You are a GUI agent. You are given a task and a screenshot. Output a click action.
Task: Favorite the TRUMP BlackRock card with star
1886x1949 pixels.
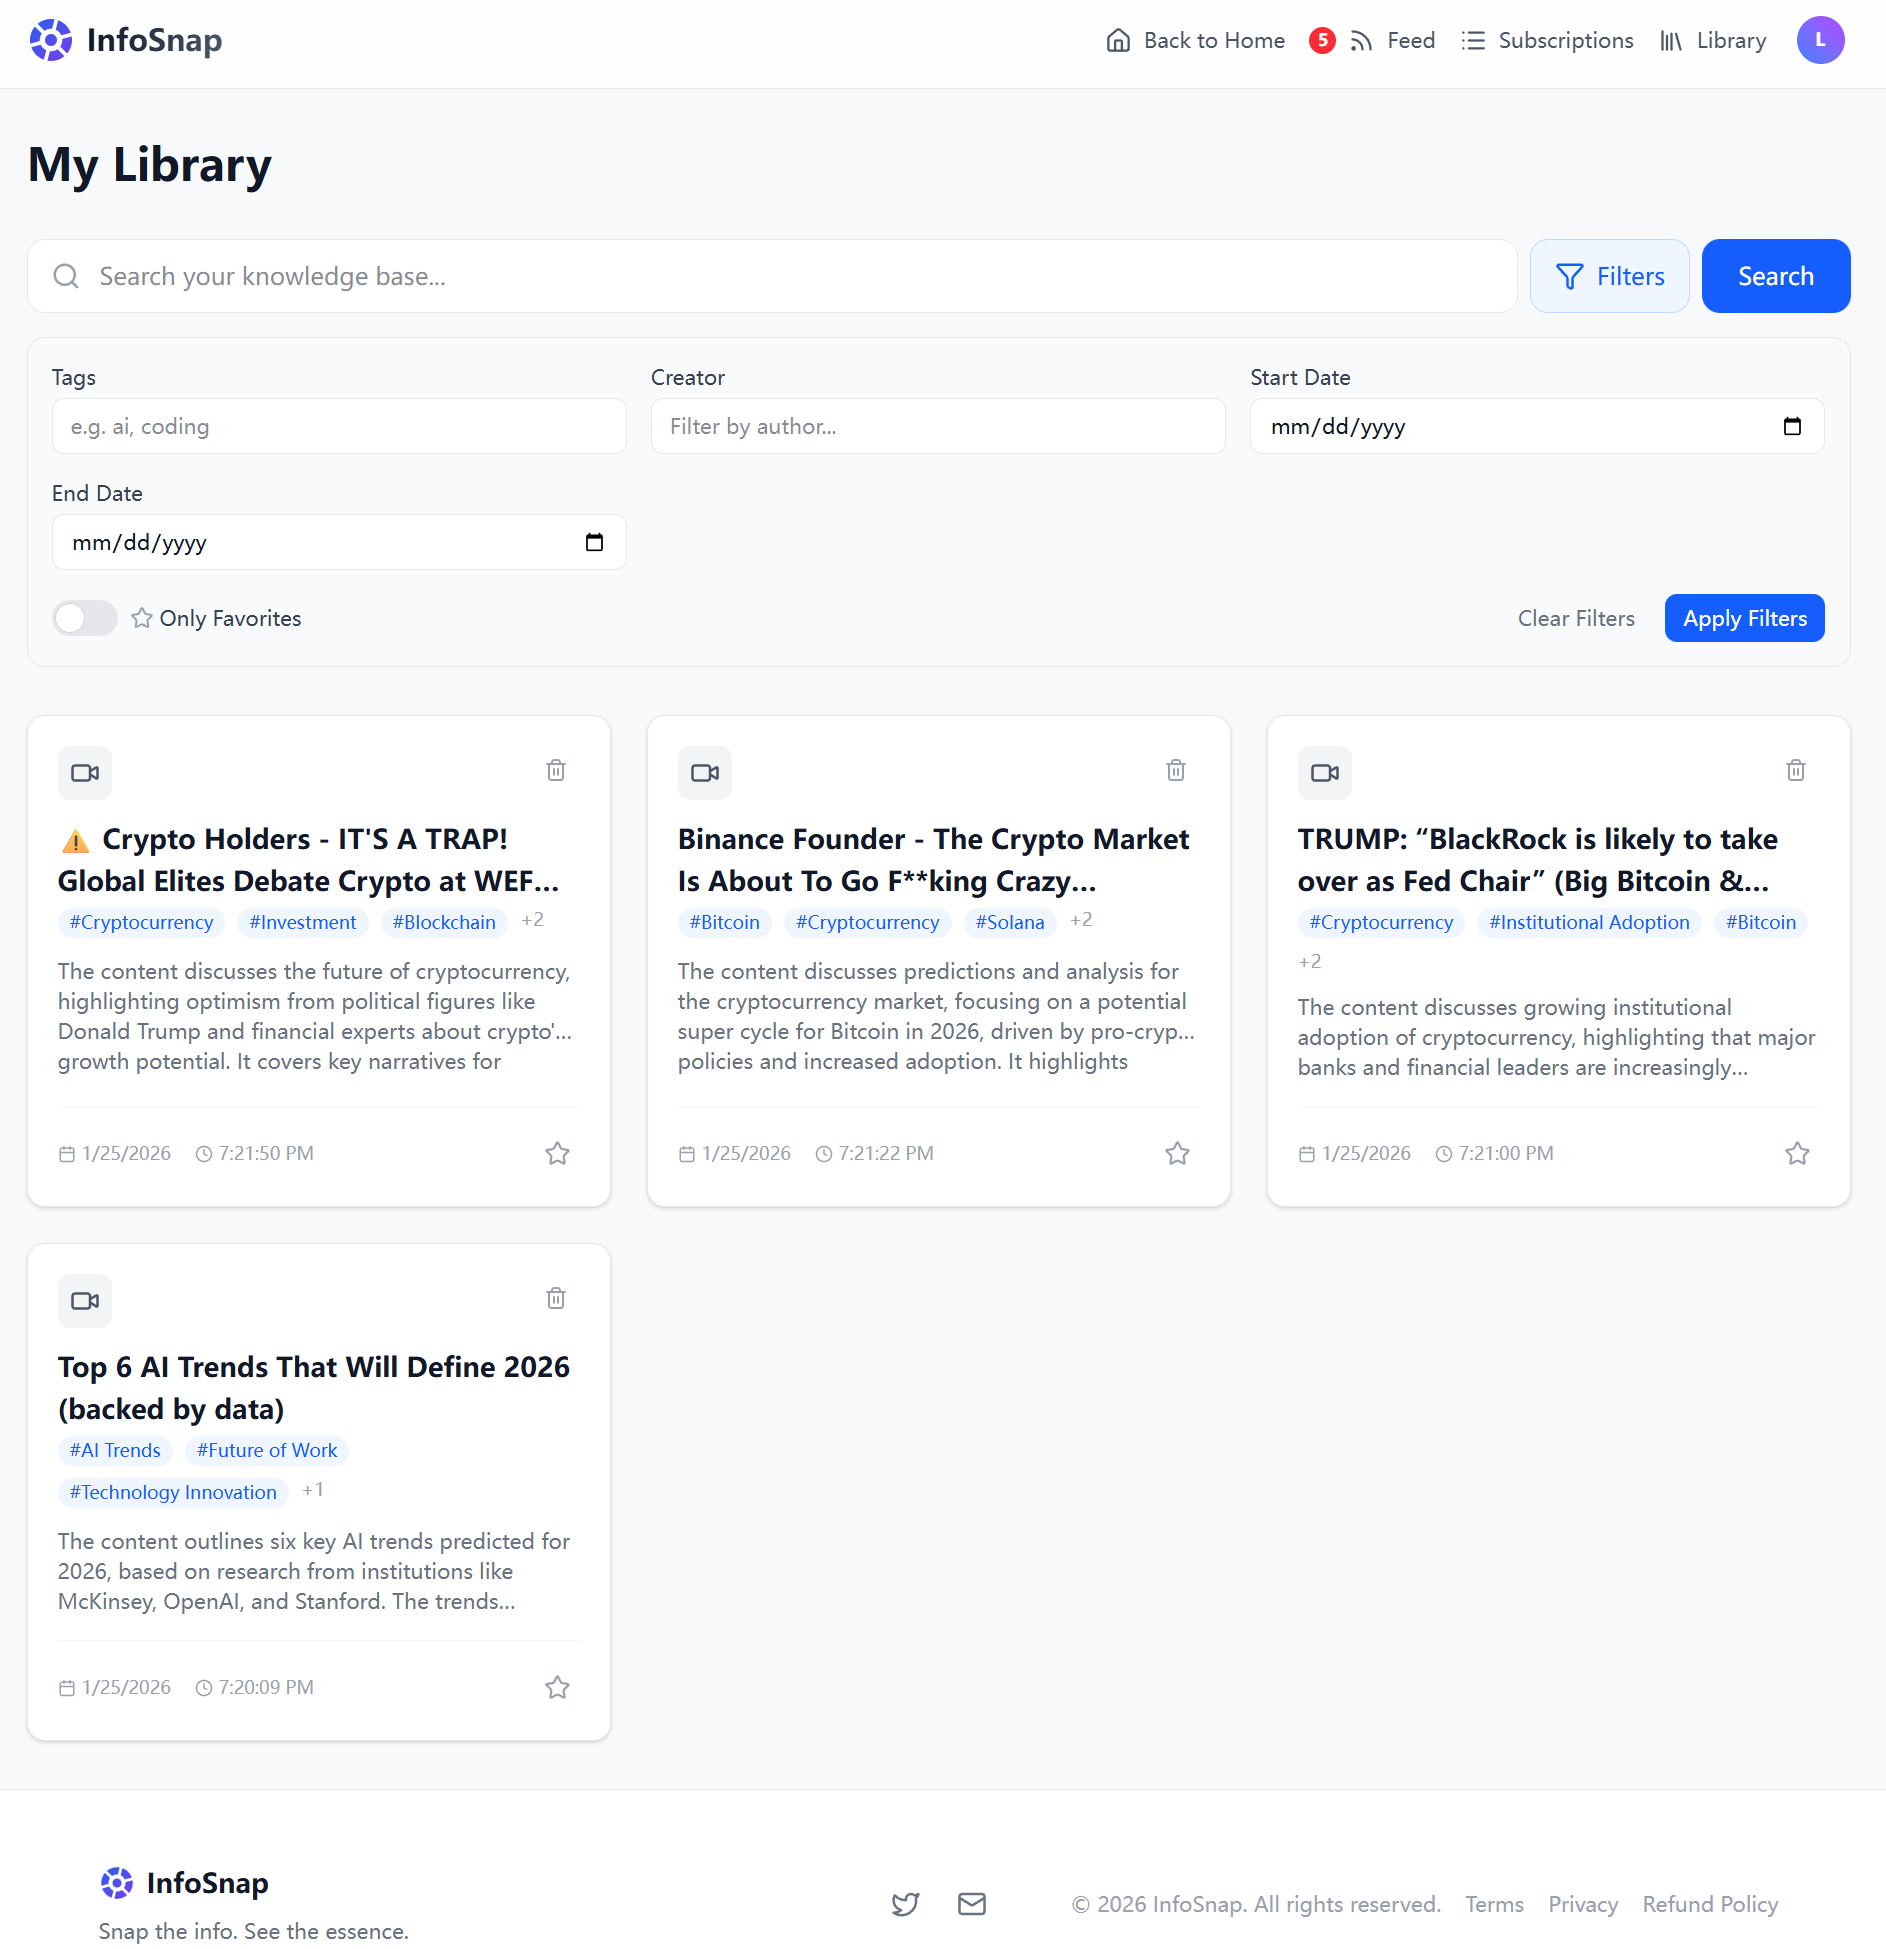coord(1797,1153)
